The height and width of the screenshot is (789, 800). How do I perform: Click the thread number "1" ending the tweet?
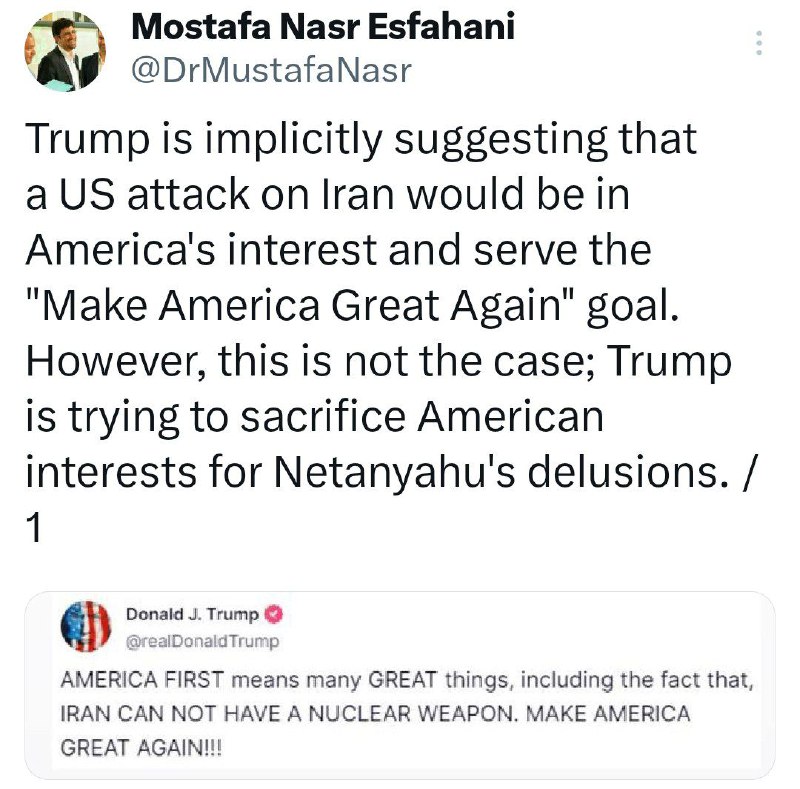pos(34,527)
